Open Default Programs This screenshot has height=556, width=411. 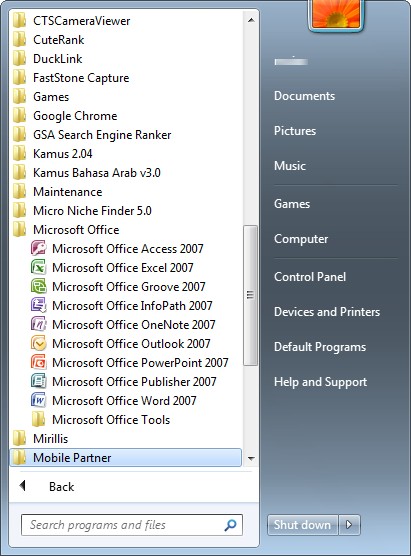click(x=320, y=347)
